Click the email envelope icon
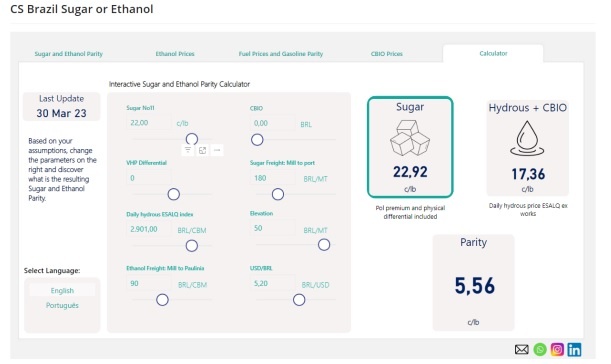This screenshot has height=364, width=611. coord(521,349)
